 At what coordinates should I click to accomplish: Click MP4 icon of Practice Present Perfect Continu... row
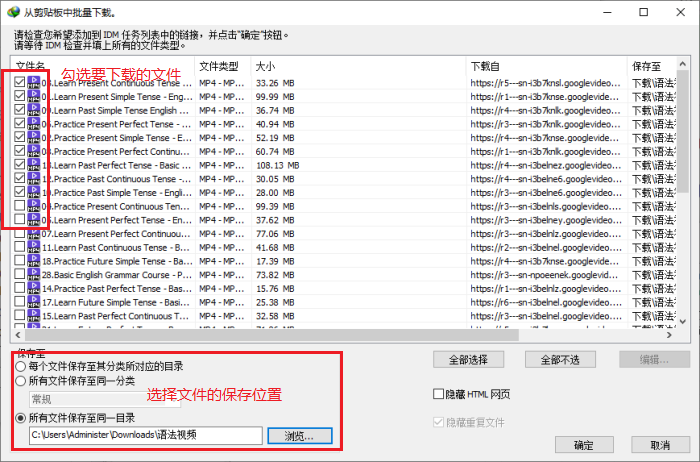pyautogui.click(x=33, y=151)
